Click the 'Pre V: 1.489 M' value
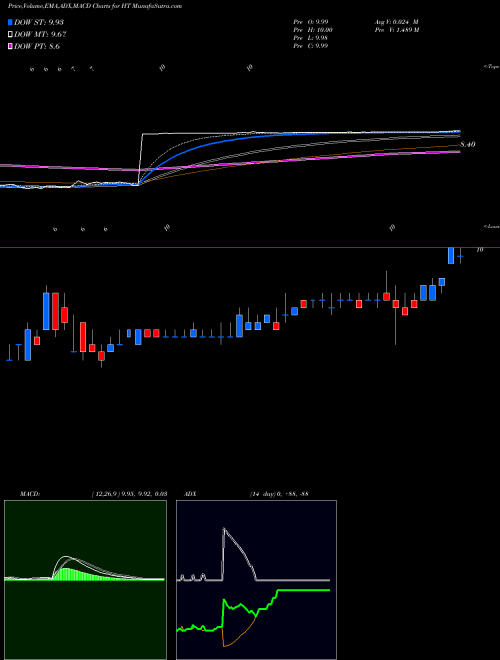Image resolution: width=500 pixels, height=660 pixels. click(x=396, y=30)
